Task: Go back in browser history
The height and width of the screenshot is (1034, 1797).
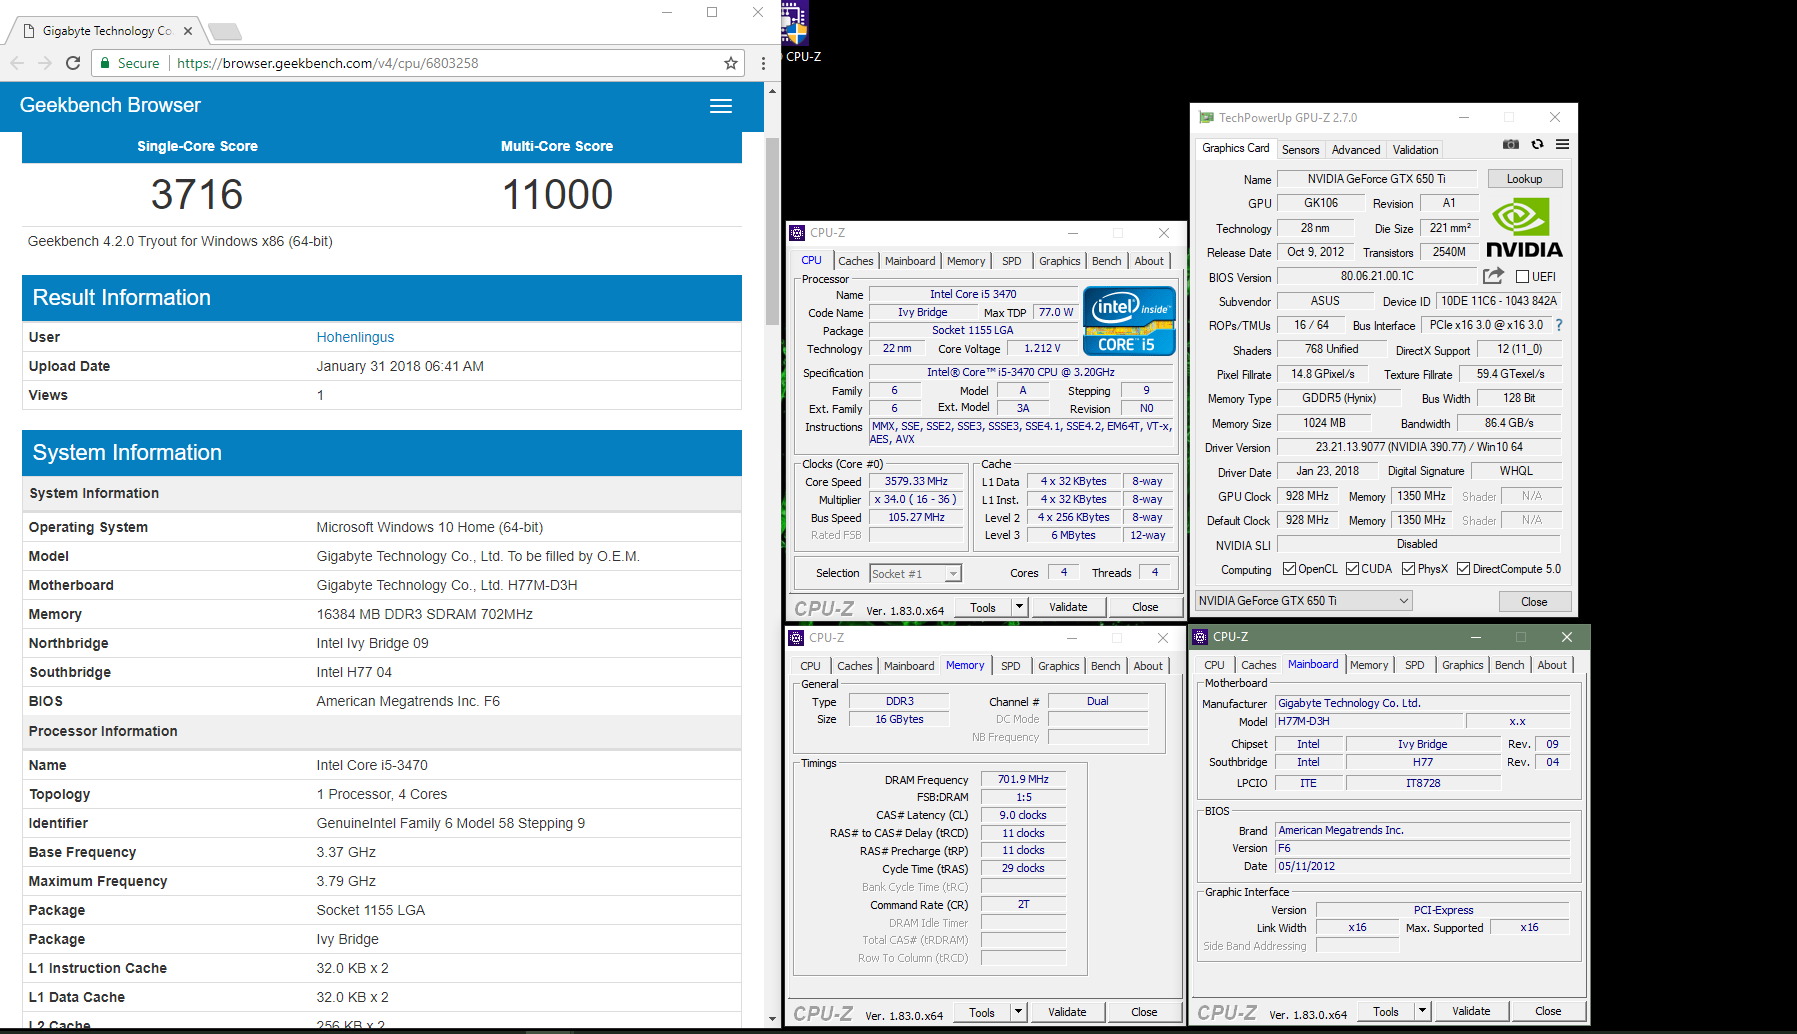Action: click(x=17, y=63)
